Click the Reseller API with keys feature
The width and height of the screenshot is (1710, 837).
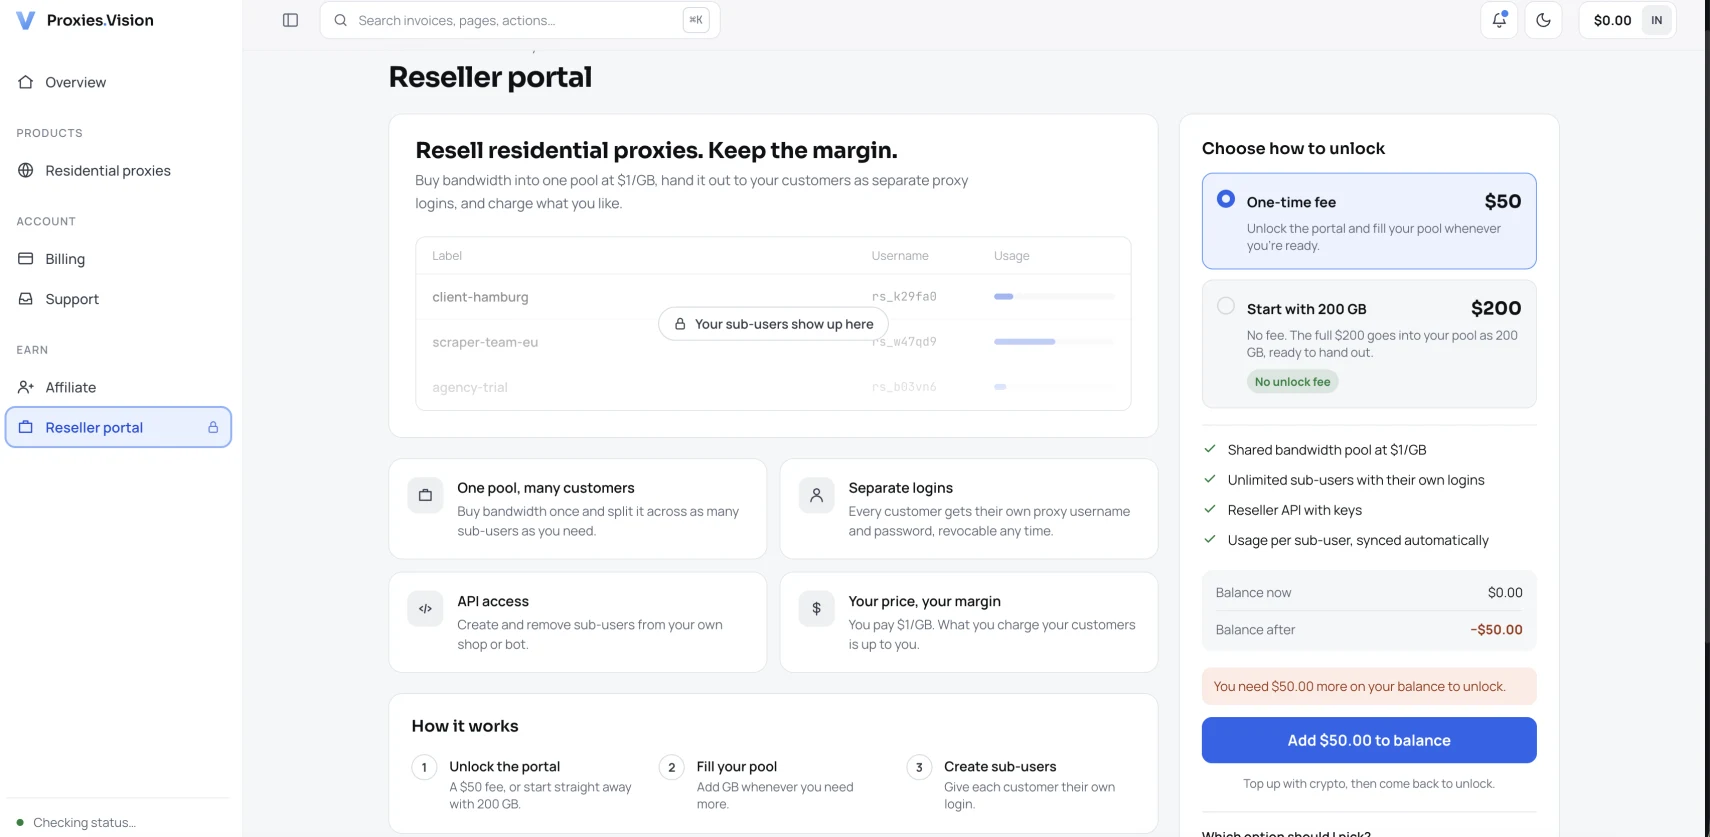pos(1294,510)
